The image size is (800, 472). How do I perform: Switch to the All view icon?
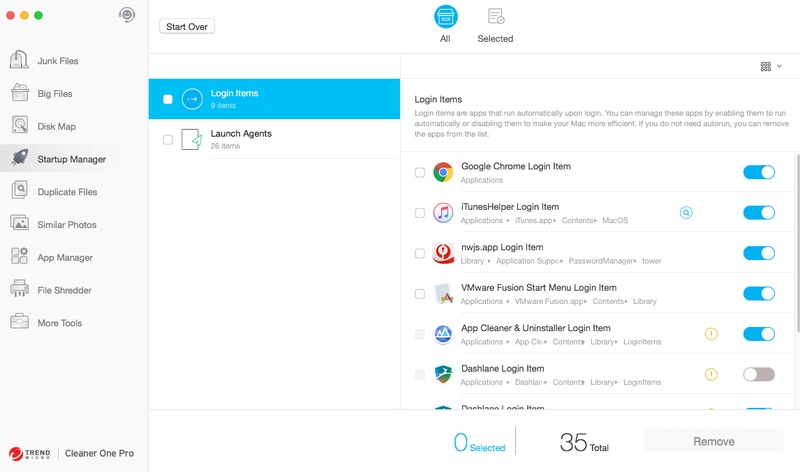point(445,16)
